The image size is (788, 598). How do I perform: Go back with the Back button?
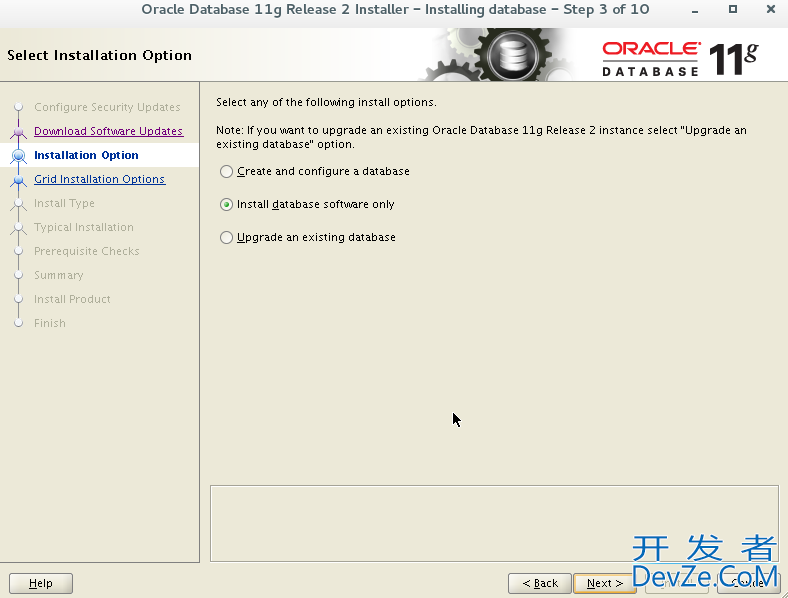(540, 583)
